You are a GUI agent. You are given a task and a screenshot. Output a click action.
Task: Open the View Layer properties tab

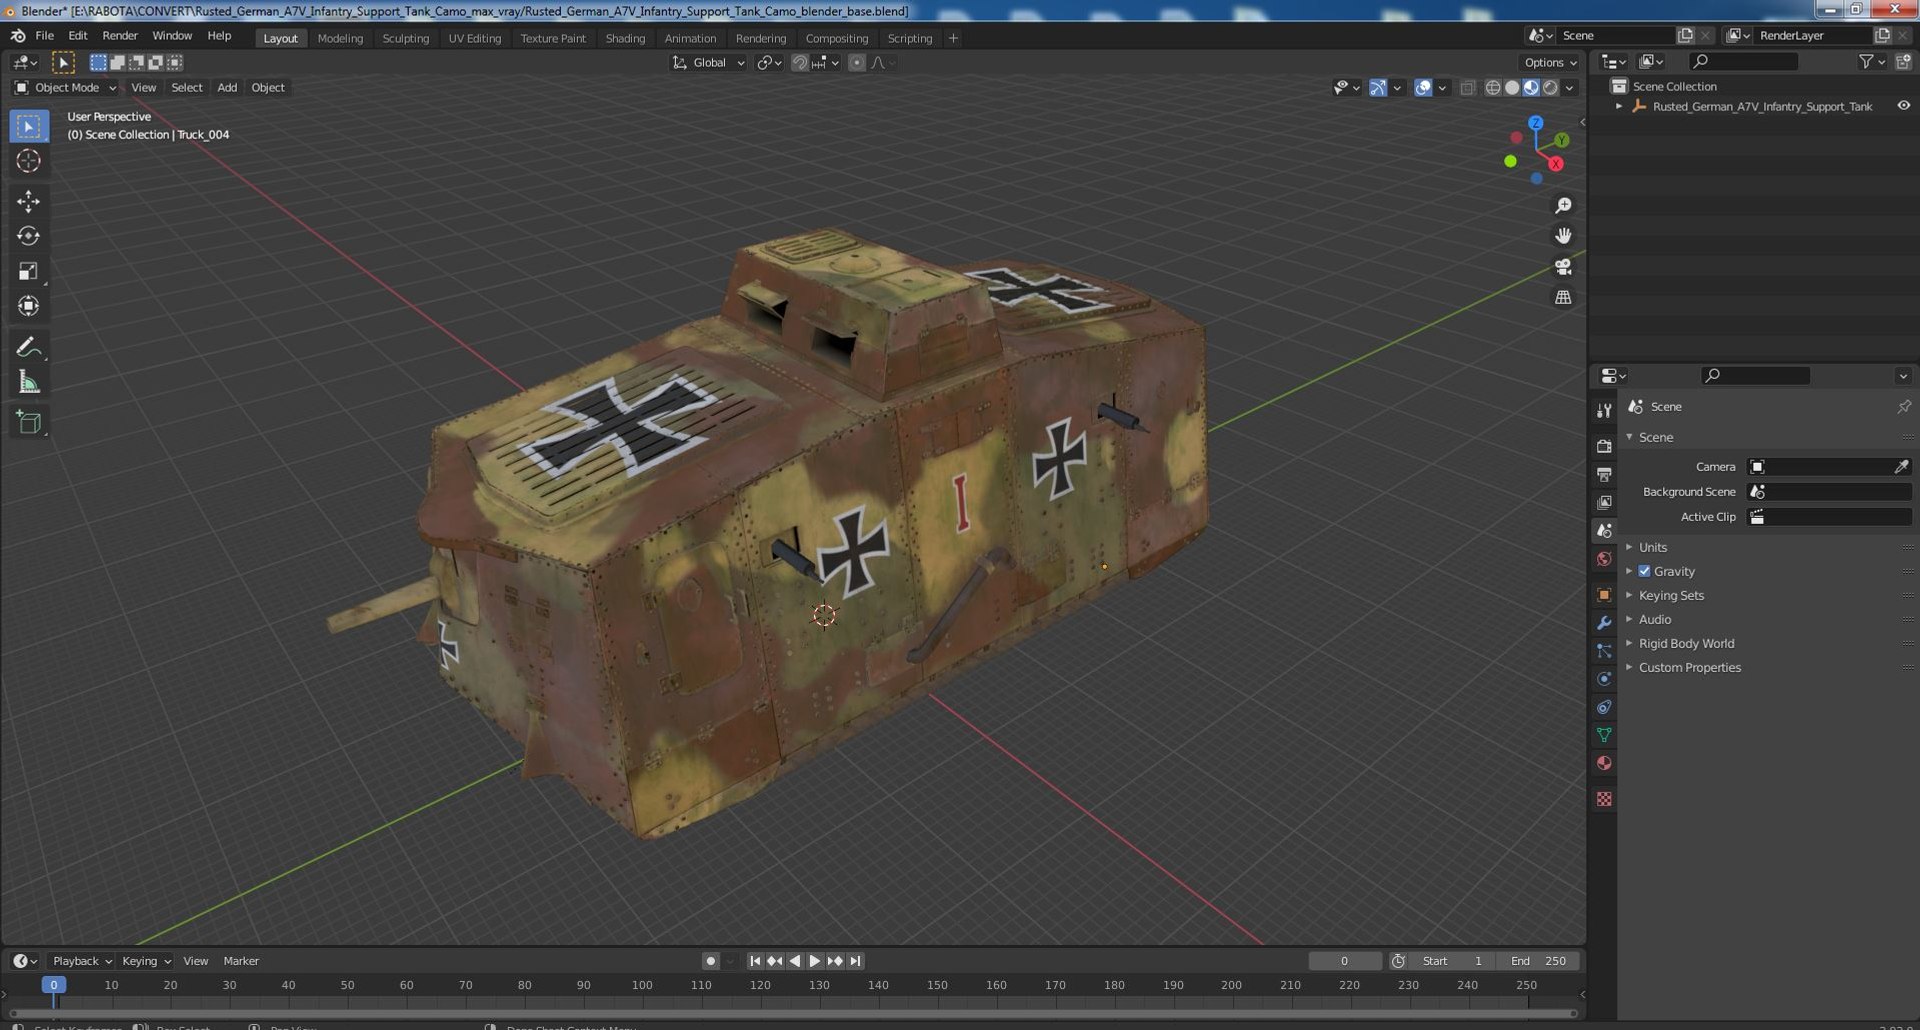click(x=1604, y=502)
